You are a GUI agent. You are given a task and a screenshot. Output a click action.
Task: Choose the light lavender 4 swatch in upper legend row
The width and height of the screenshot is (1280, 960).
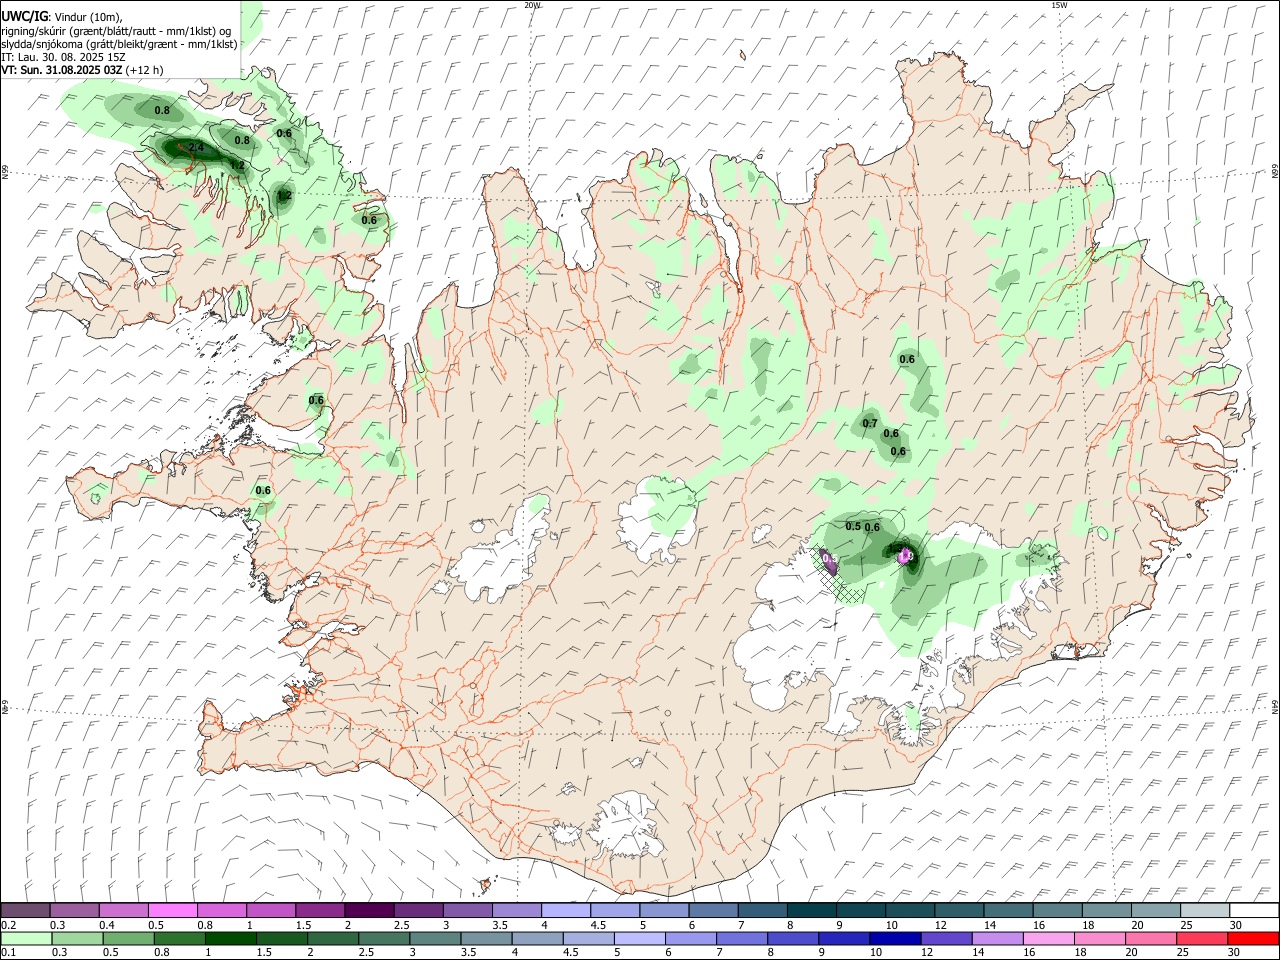566,910
